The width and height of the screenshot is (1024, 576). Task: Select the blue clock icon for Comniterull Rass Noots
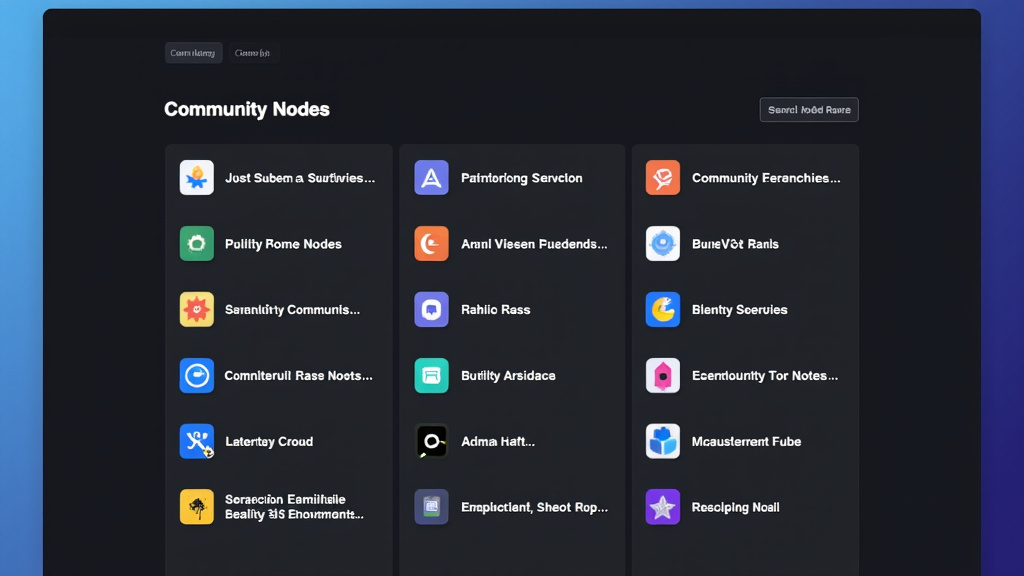[196, 375]
